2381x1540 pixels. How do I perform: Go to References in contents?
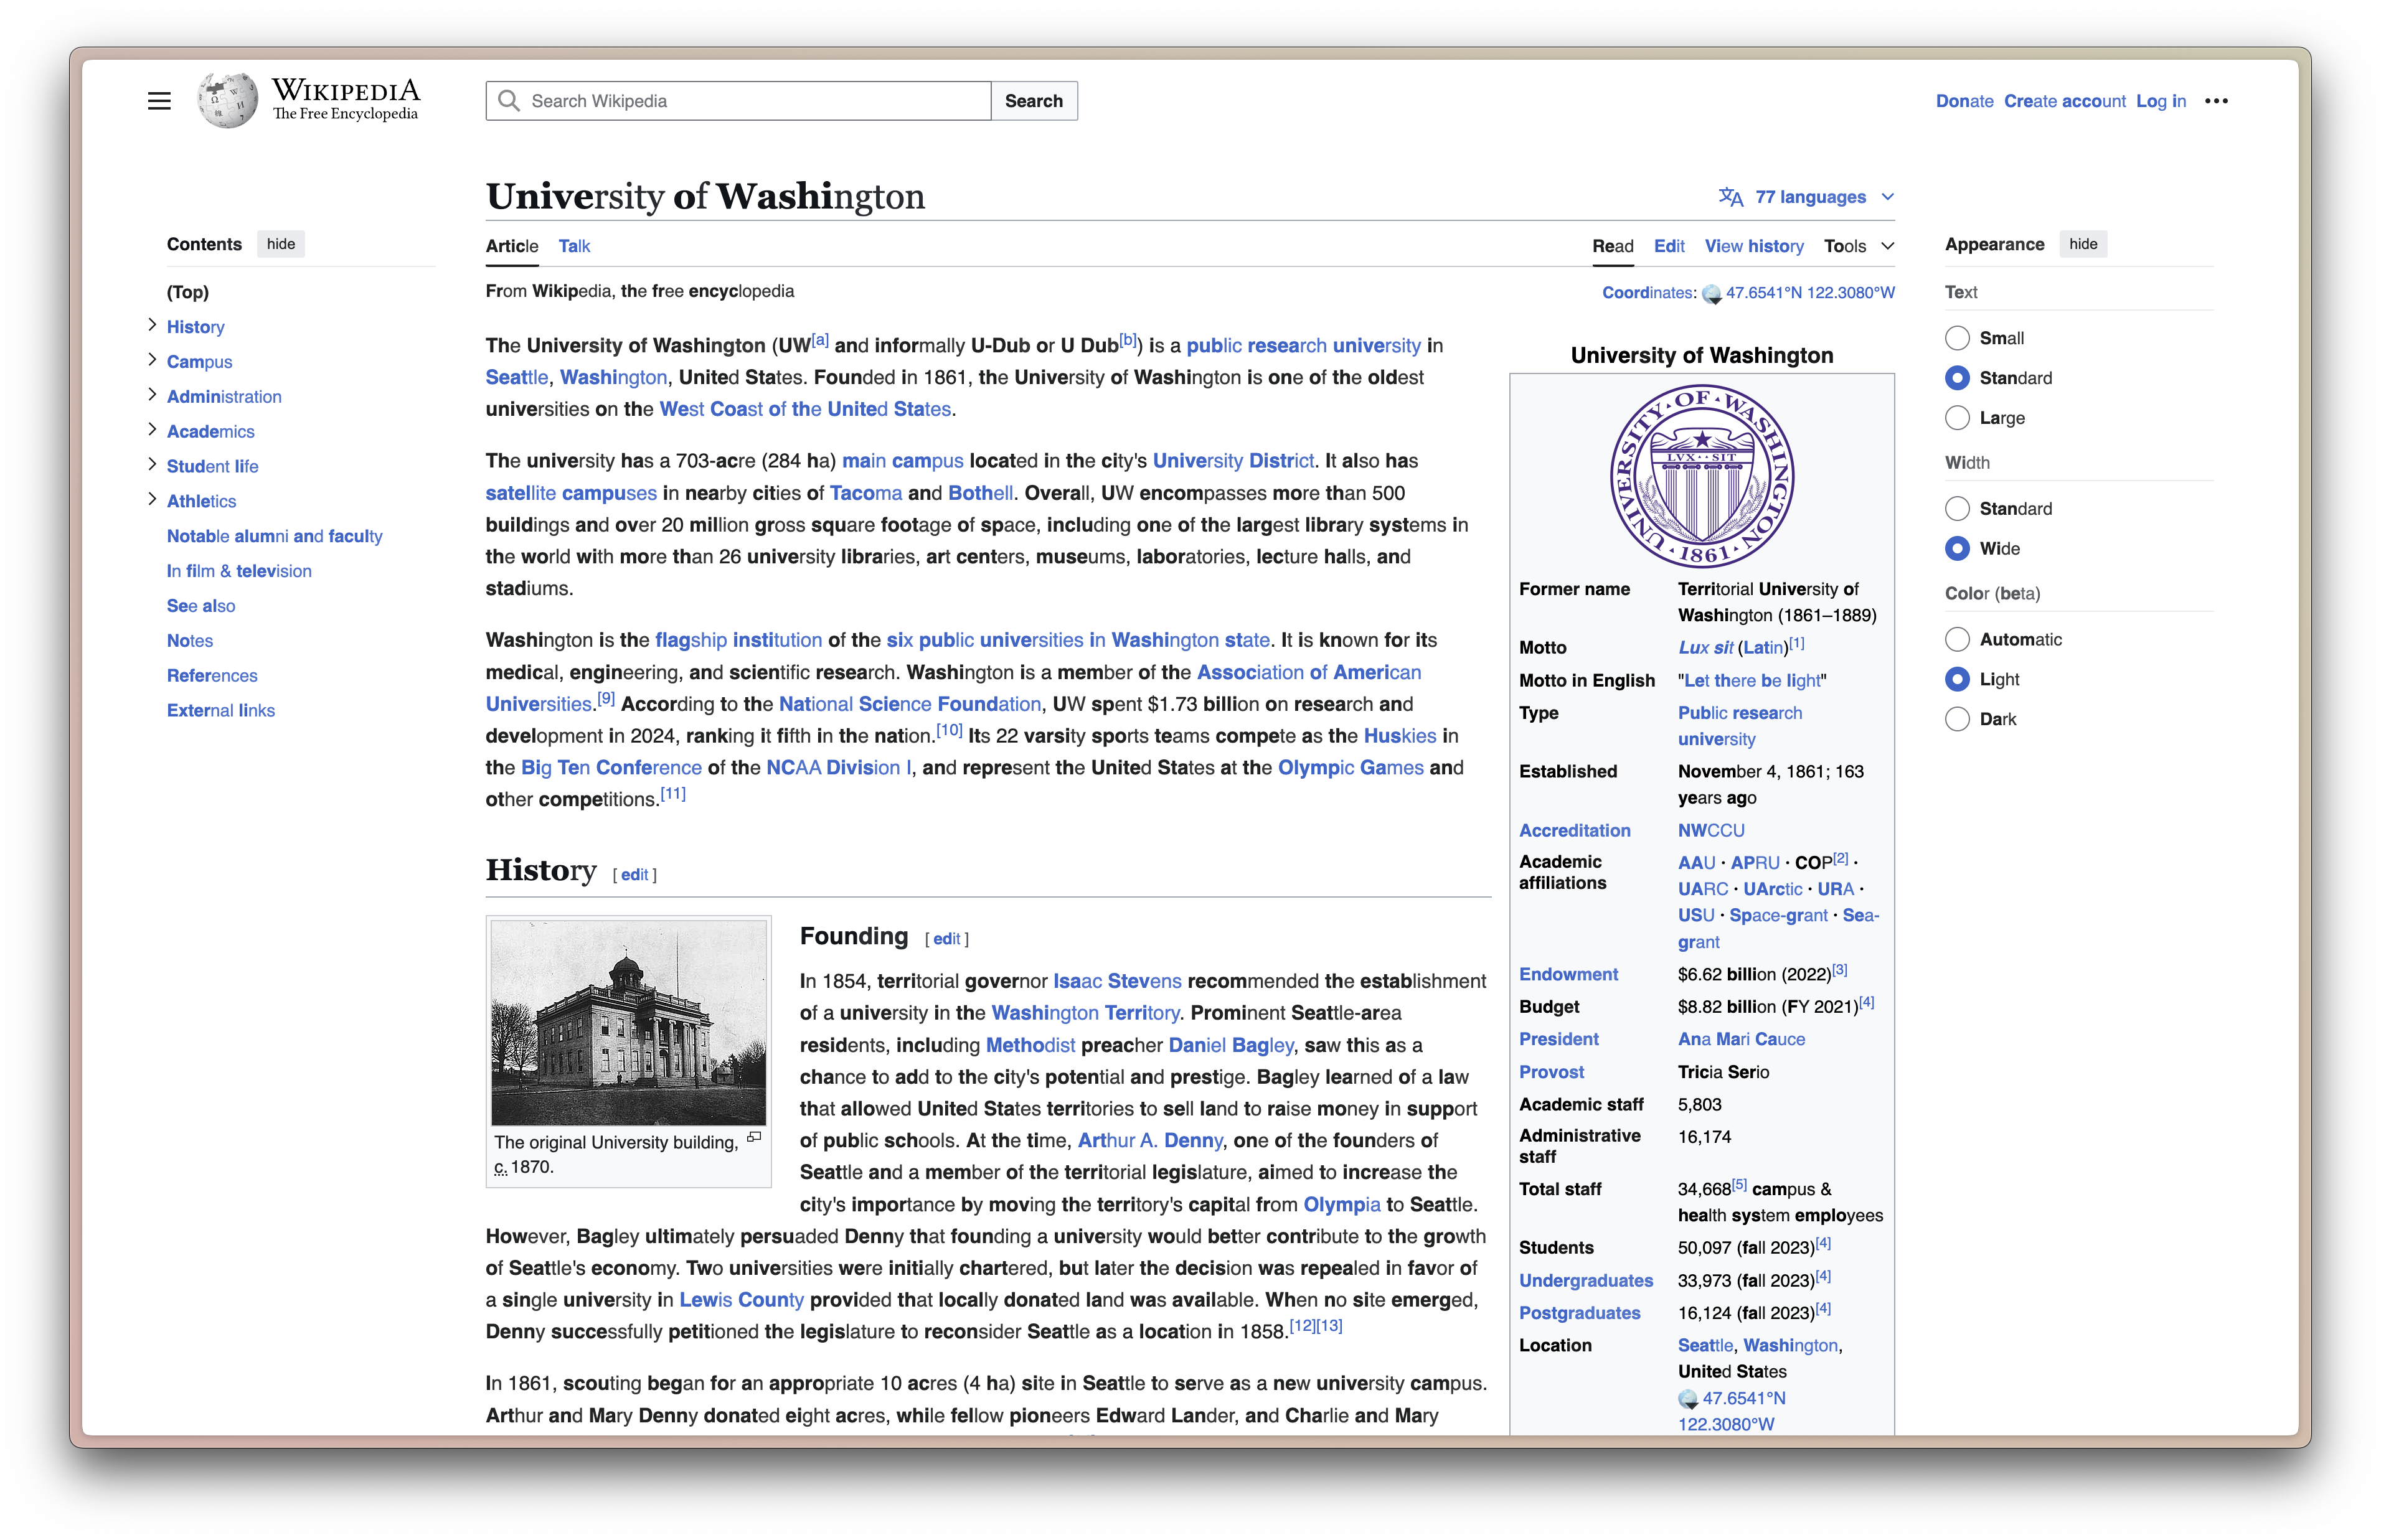tap(212, 676)
